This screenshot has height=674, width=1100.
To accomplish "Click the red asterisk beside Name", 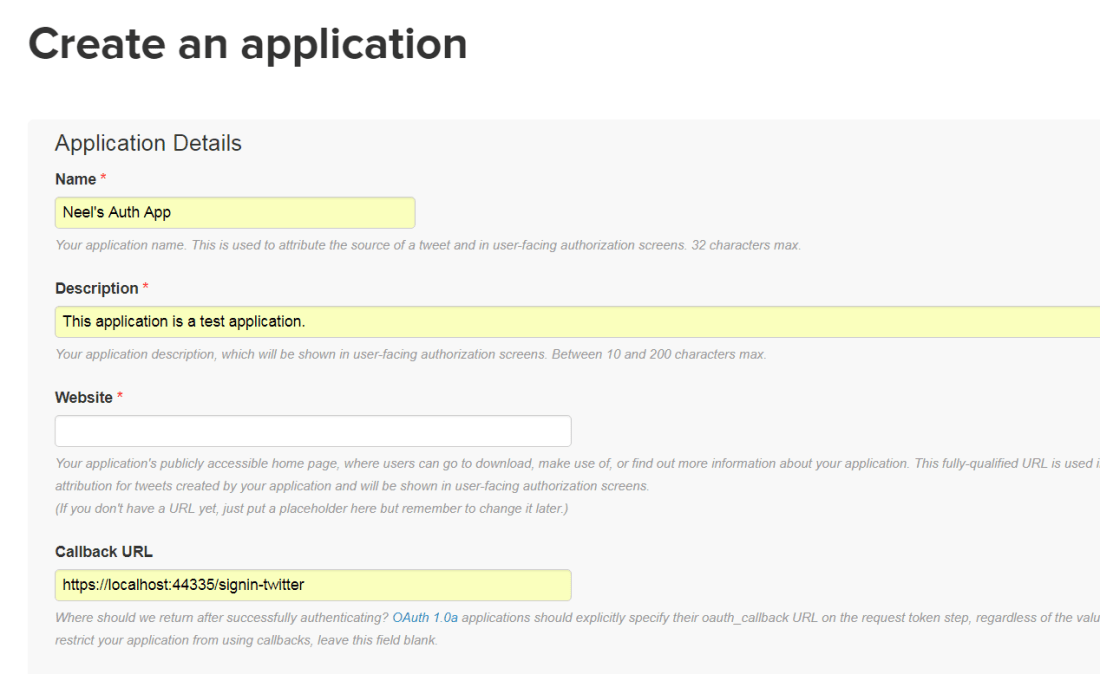I will (x=101, y=179).
